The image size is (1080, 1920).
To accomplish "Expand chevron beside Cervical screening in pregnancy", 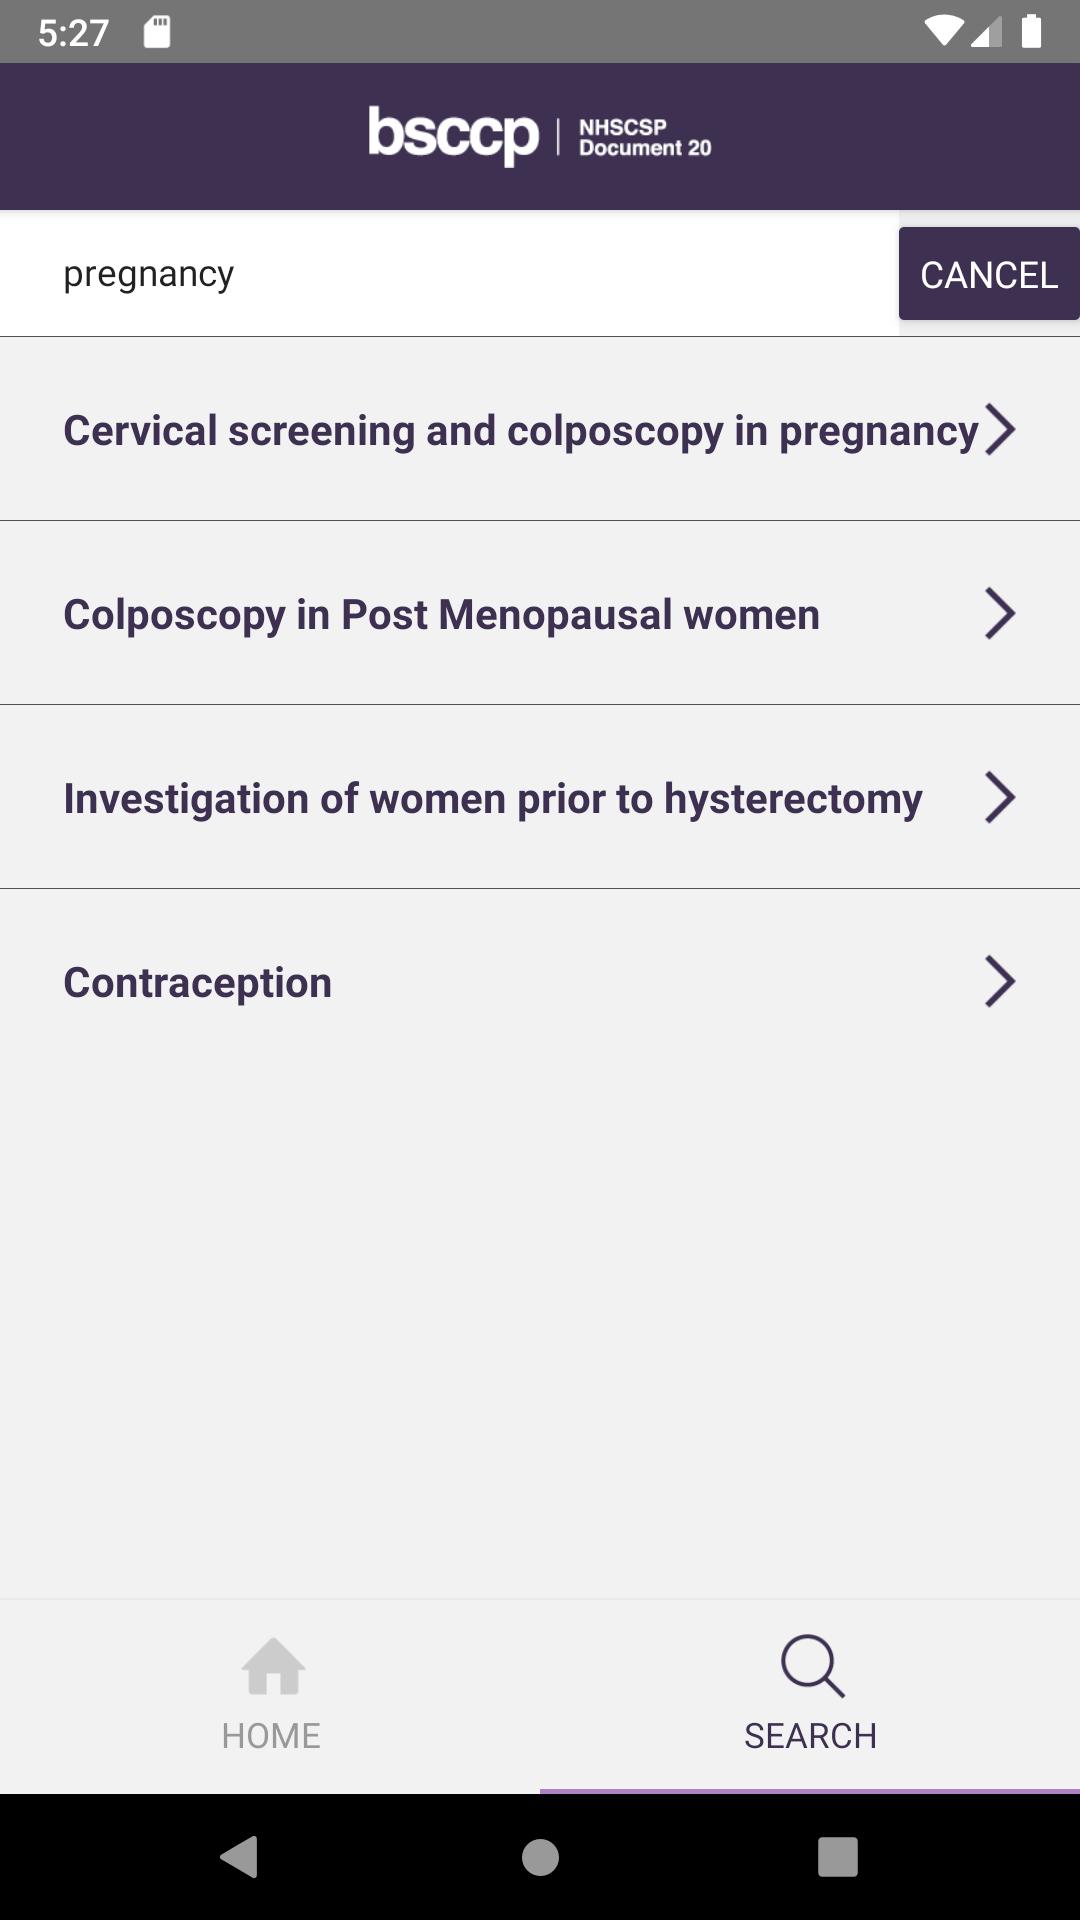I will coord(1000,429).
